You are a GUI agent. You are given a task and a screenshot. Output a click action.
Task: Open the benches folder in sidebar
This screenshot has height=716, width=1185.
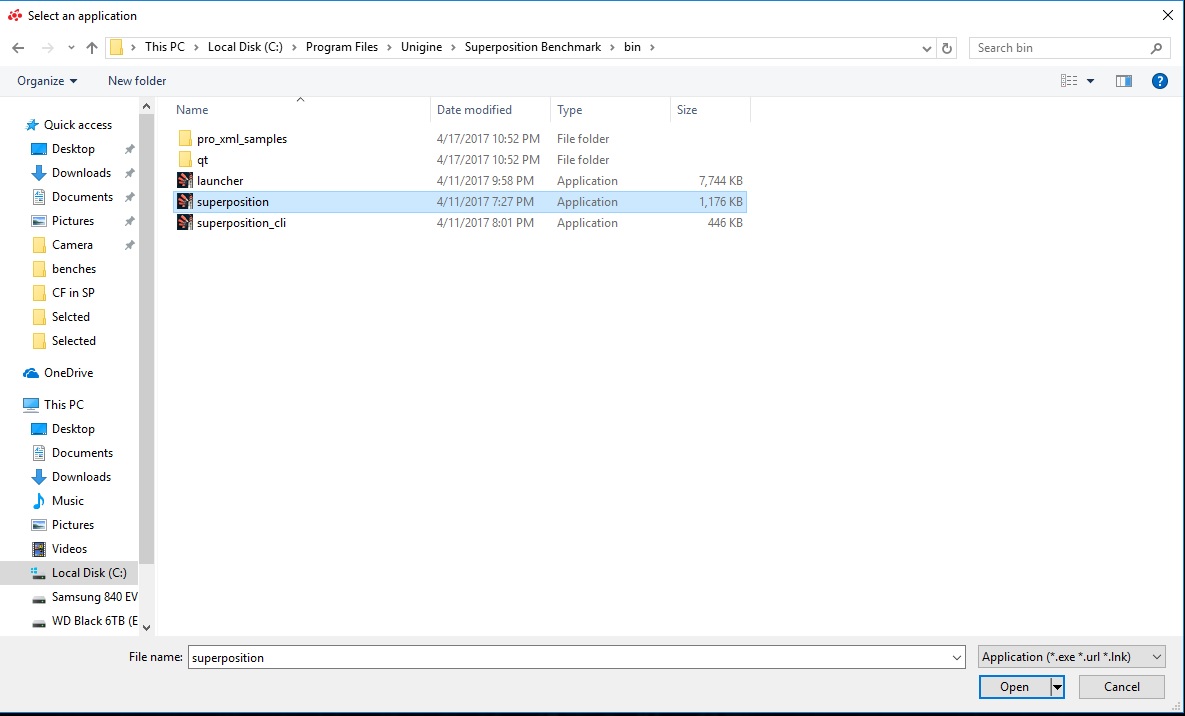coord(73,269)
